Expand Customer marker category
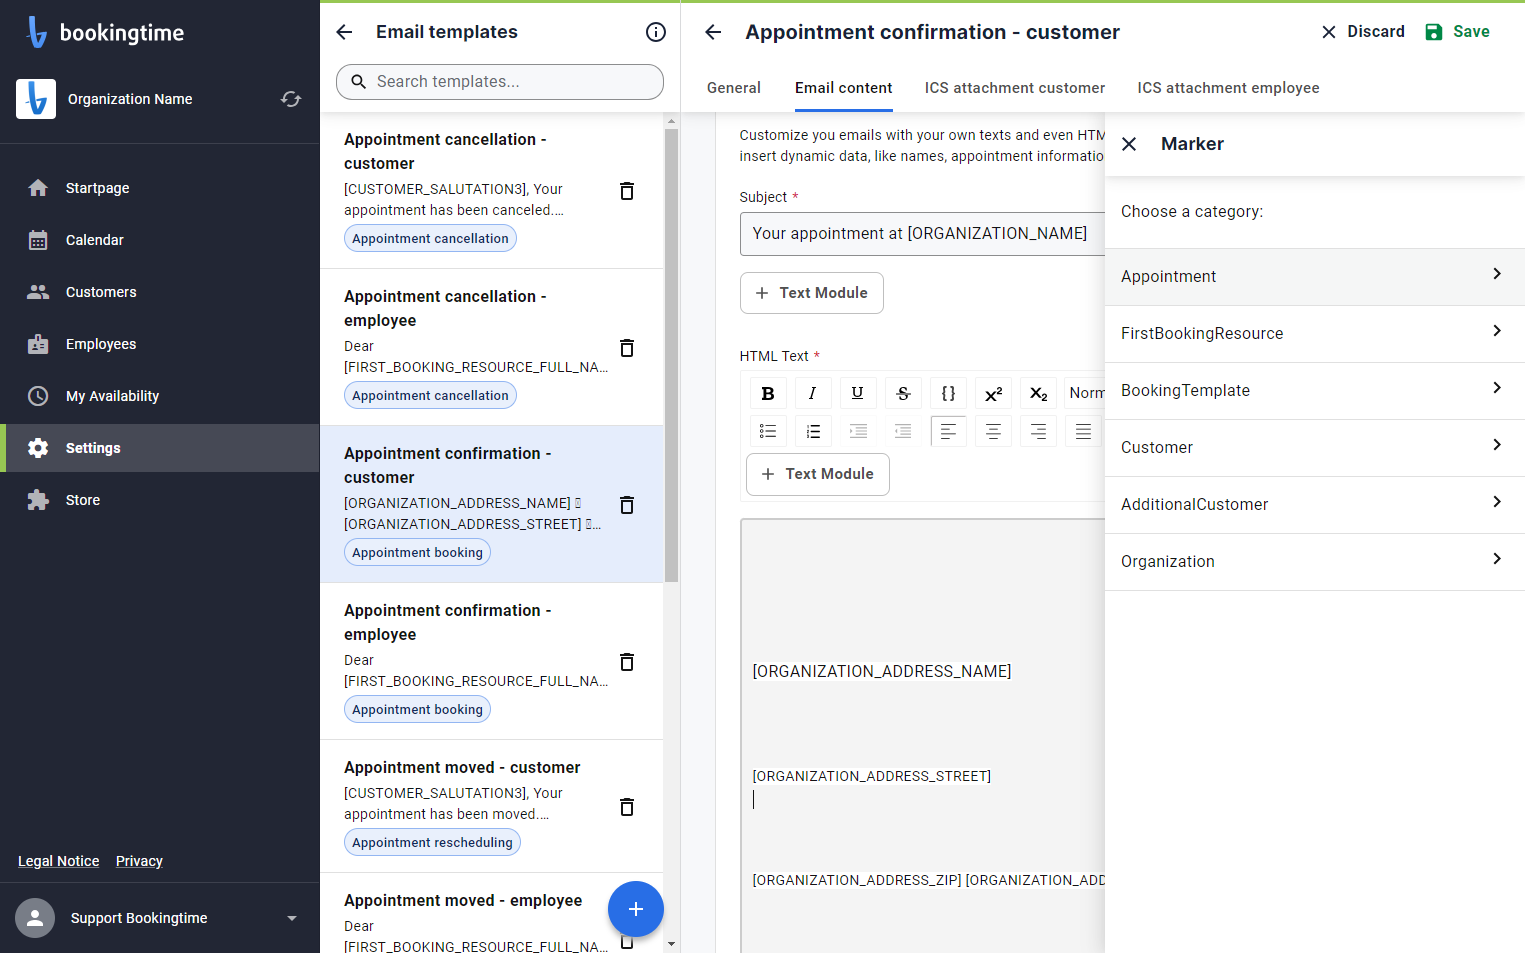Image resolution: width=1525 pixels, height=953 pixels. point(1315,448)
